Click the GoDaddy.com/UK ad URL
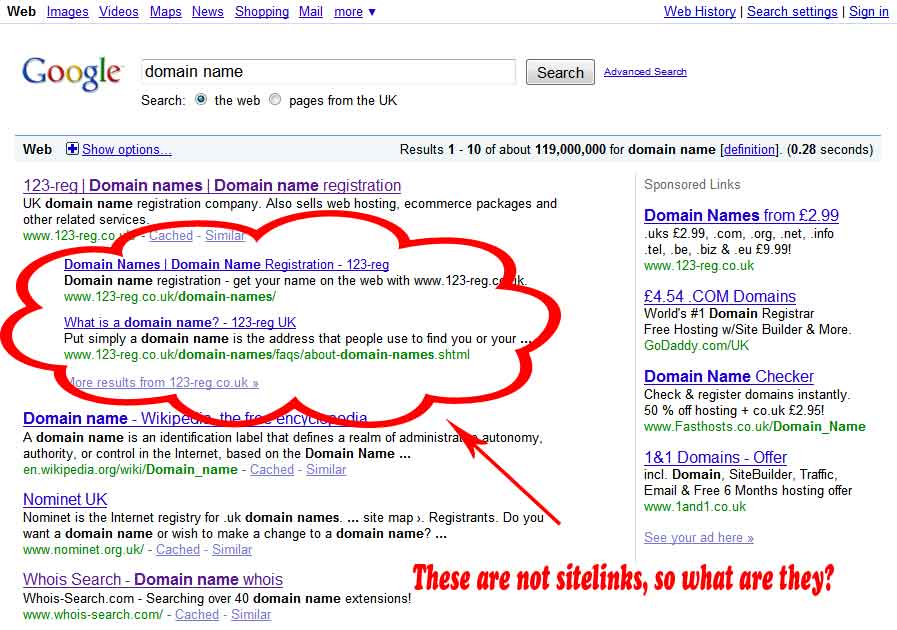Image resolution: width=897 pixels, height=630 pixels. click(x=696, y=345)
